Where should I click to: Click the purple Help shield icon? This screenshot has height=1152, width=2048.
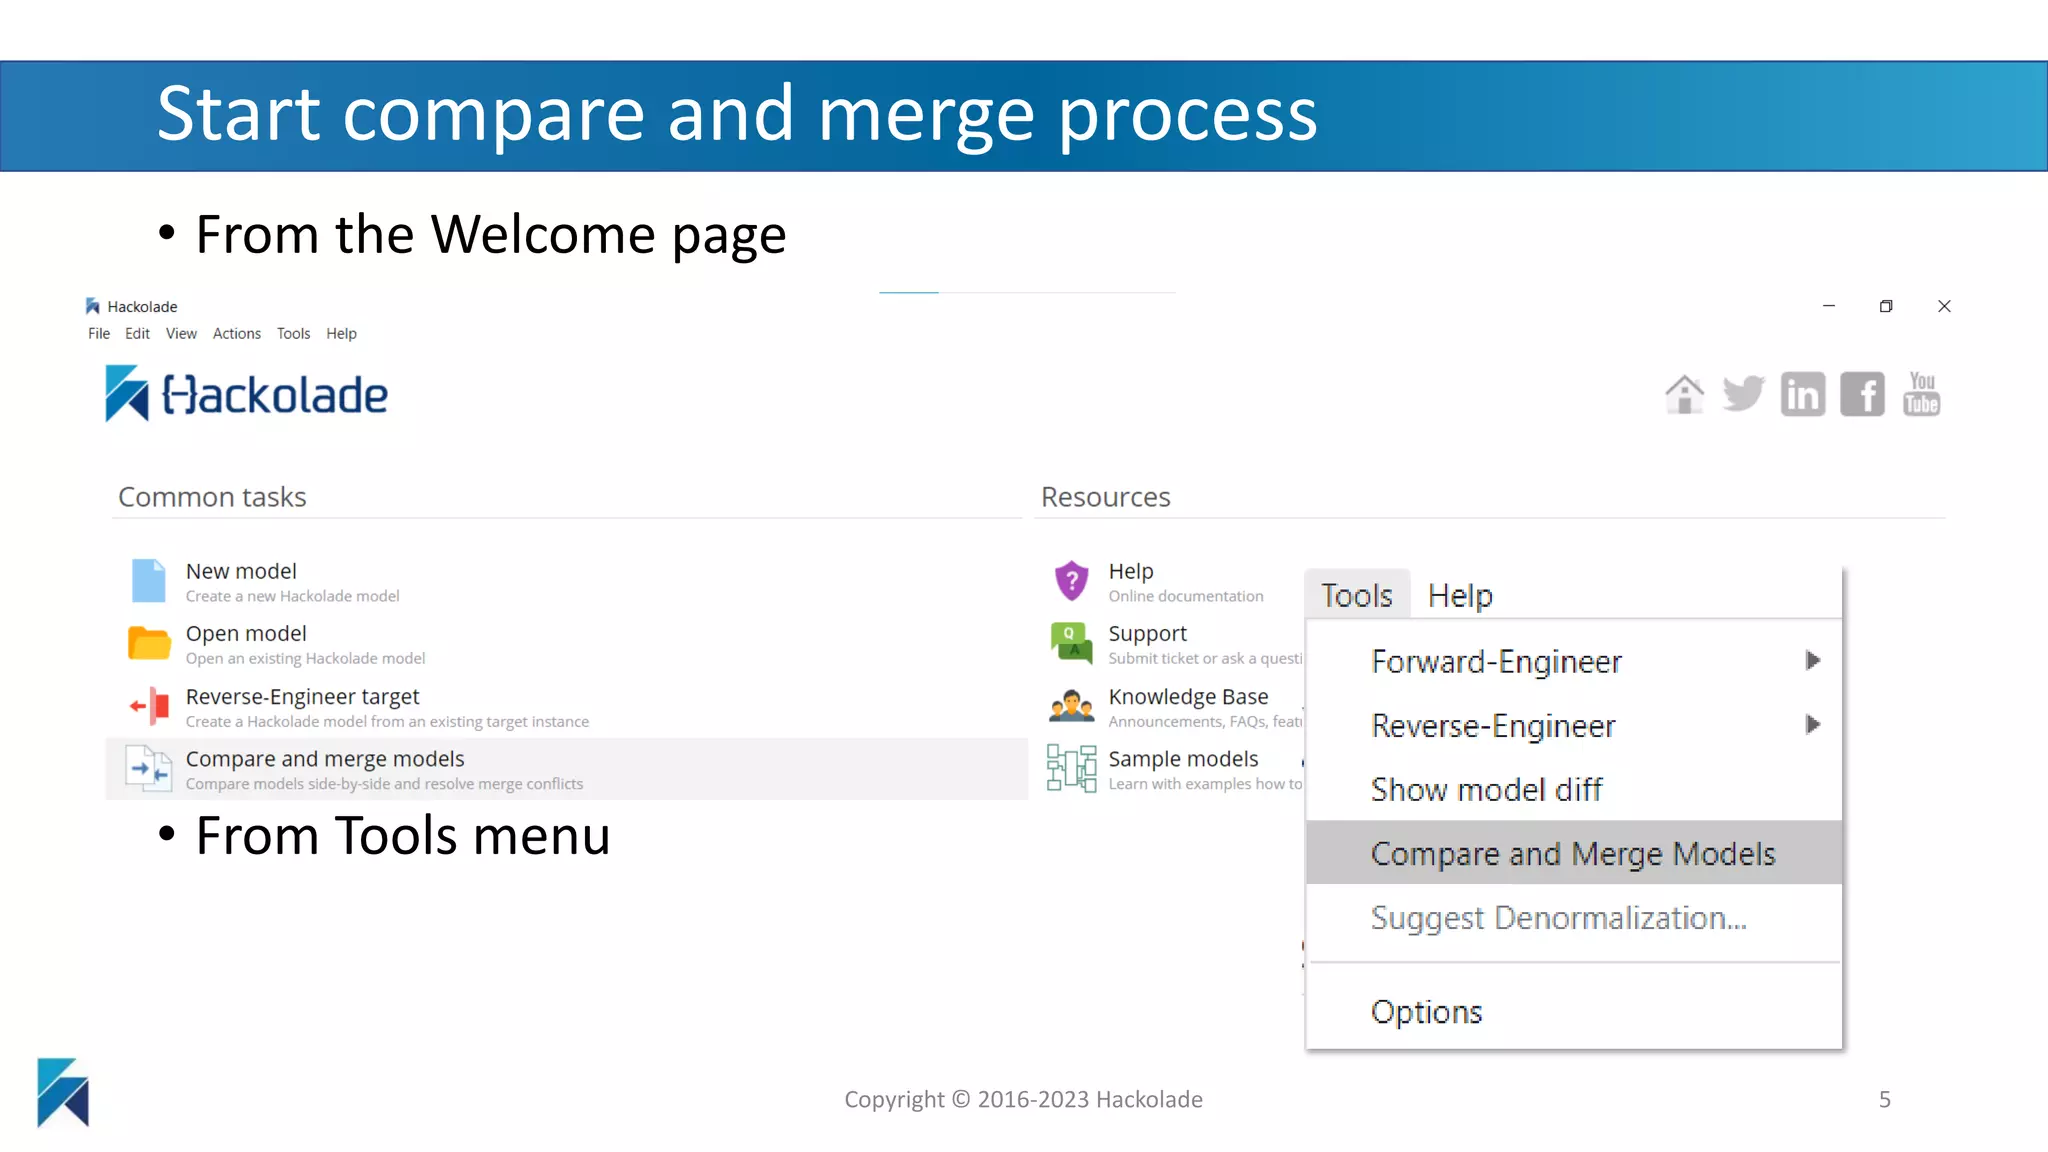tap(1071, 581)
